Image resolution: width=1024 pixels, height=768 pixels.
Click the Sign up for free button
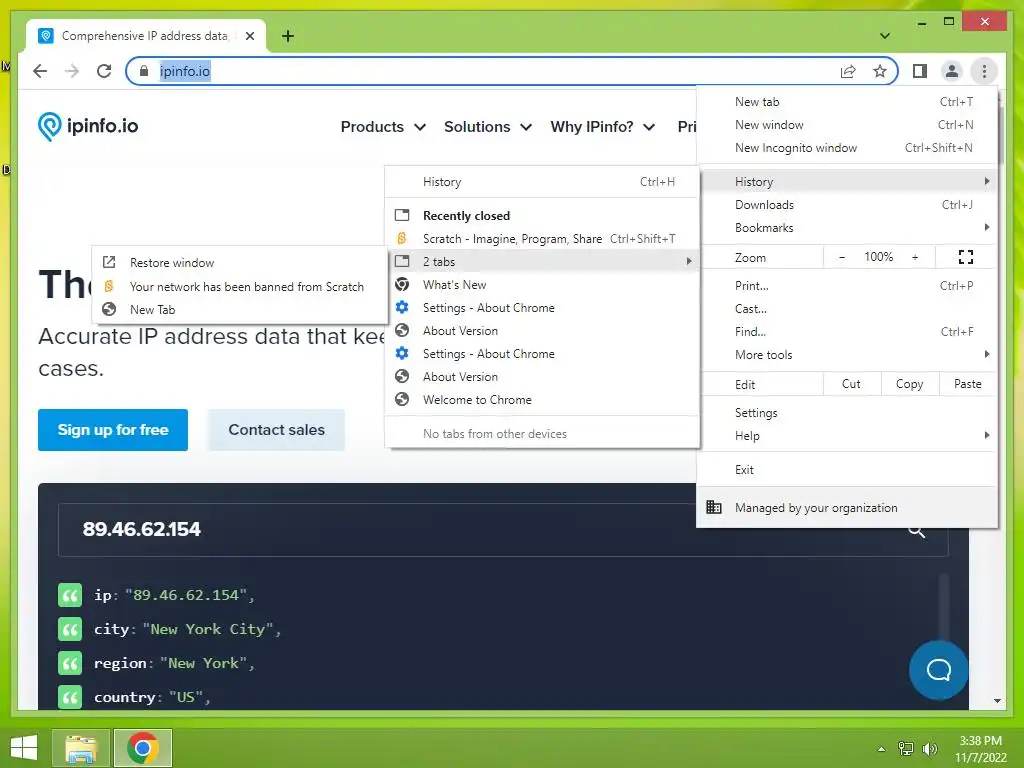(x=113, y=430)
